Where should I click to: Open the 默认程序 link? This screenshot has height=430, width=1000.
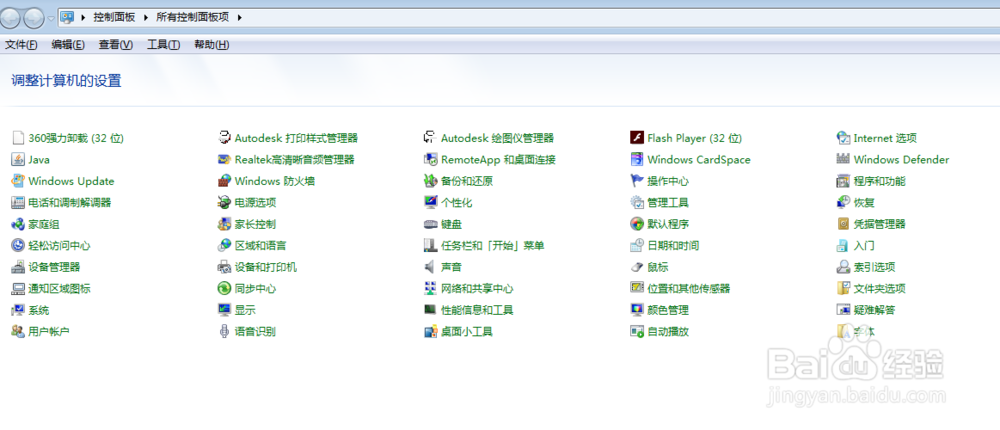coord(668,225)
